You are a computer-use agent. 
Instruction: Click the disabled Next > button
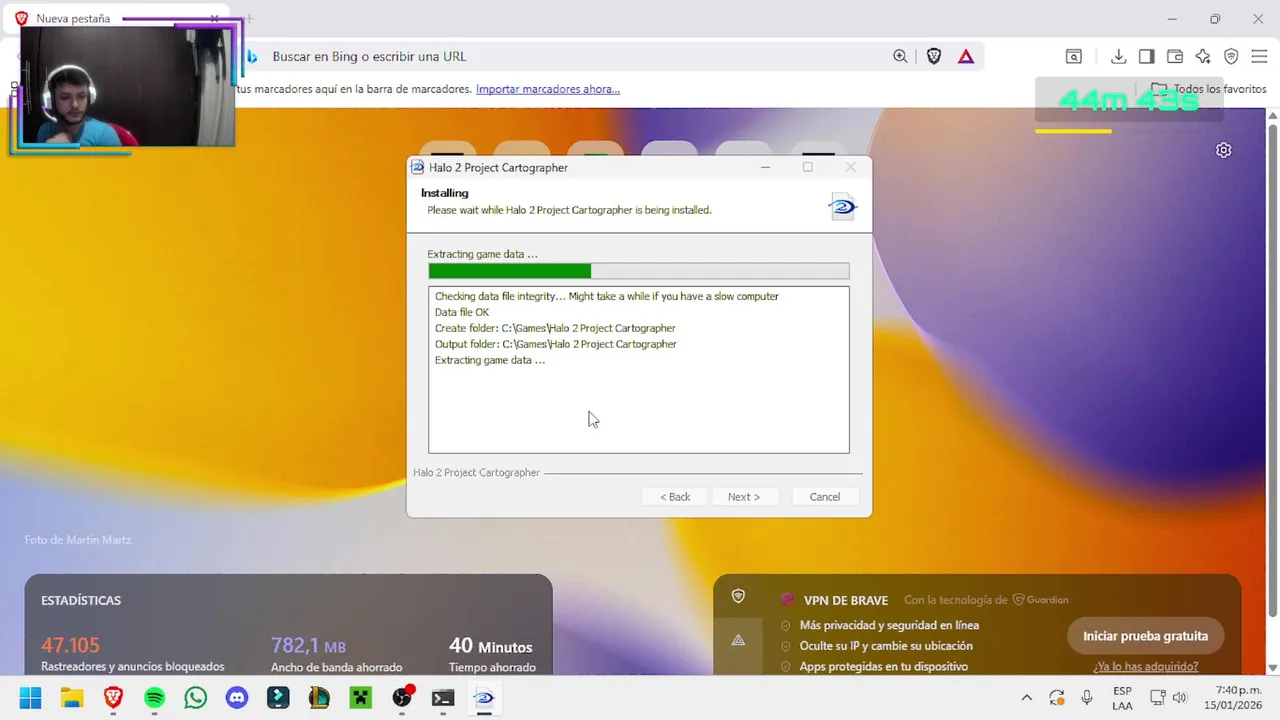743,497
